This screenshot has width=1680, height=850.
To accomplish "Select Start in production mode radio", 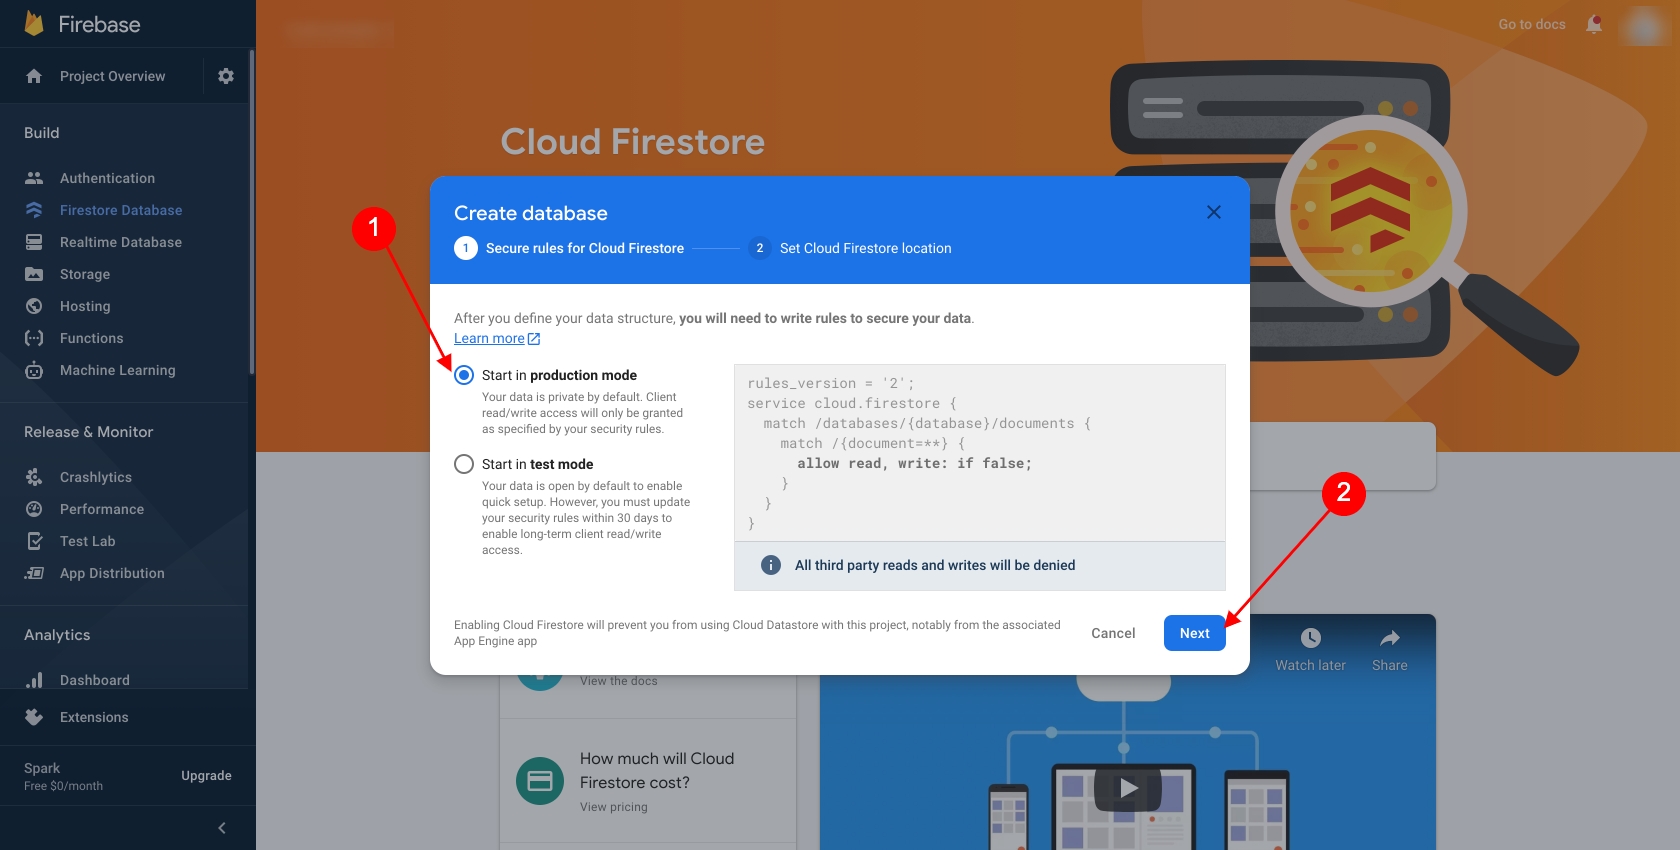I will 464,375.
